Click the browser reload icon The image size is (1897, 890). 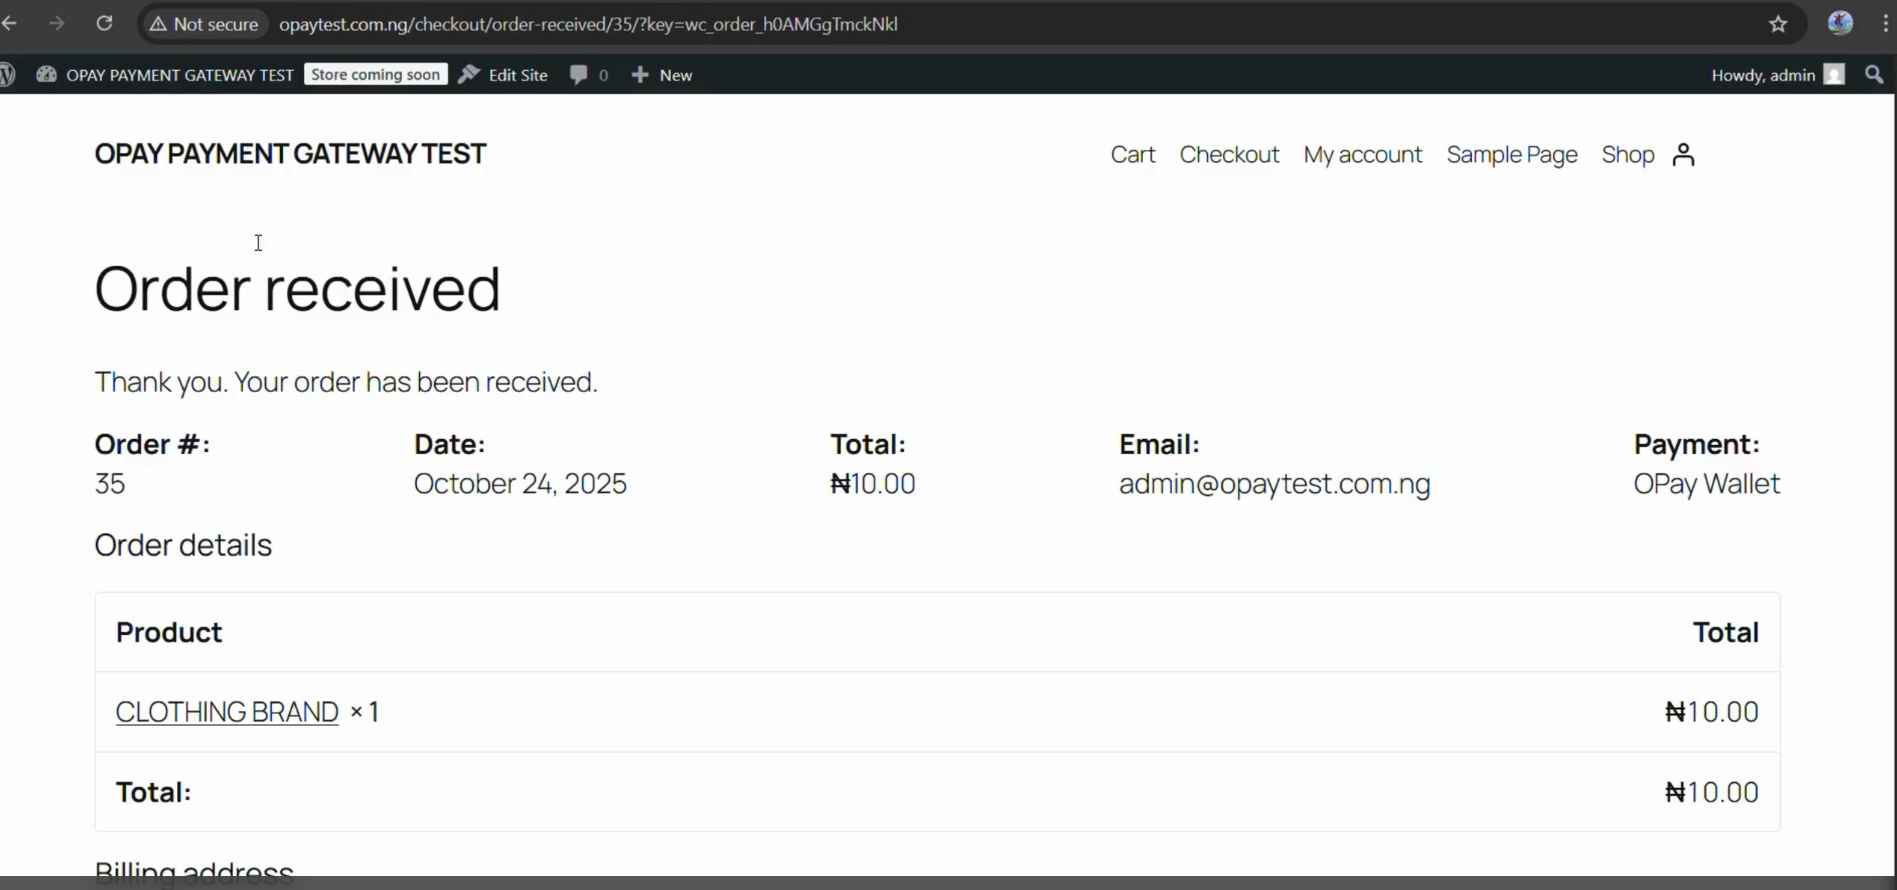104,24
